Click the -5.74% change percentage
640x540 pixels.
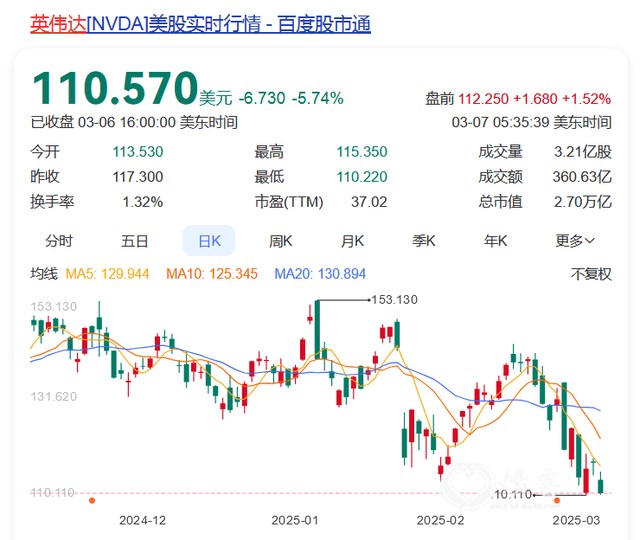pyautogui.click(x=318, y=98)
